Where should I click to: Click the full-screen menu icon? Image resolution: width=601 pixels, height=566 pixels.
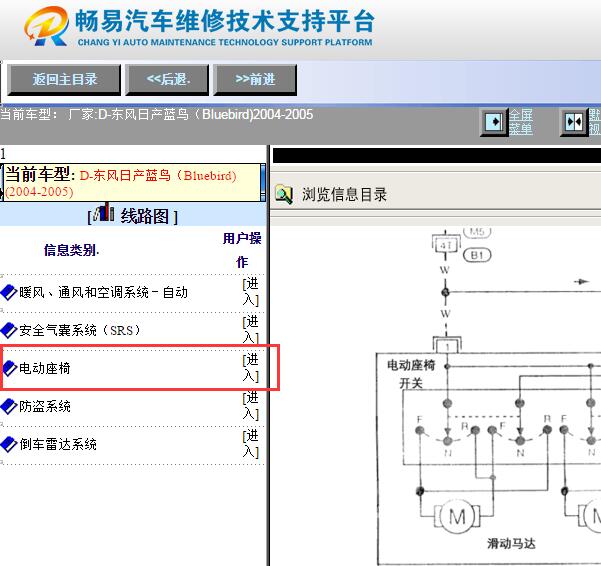(x=494, y=122)
